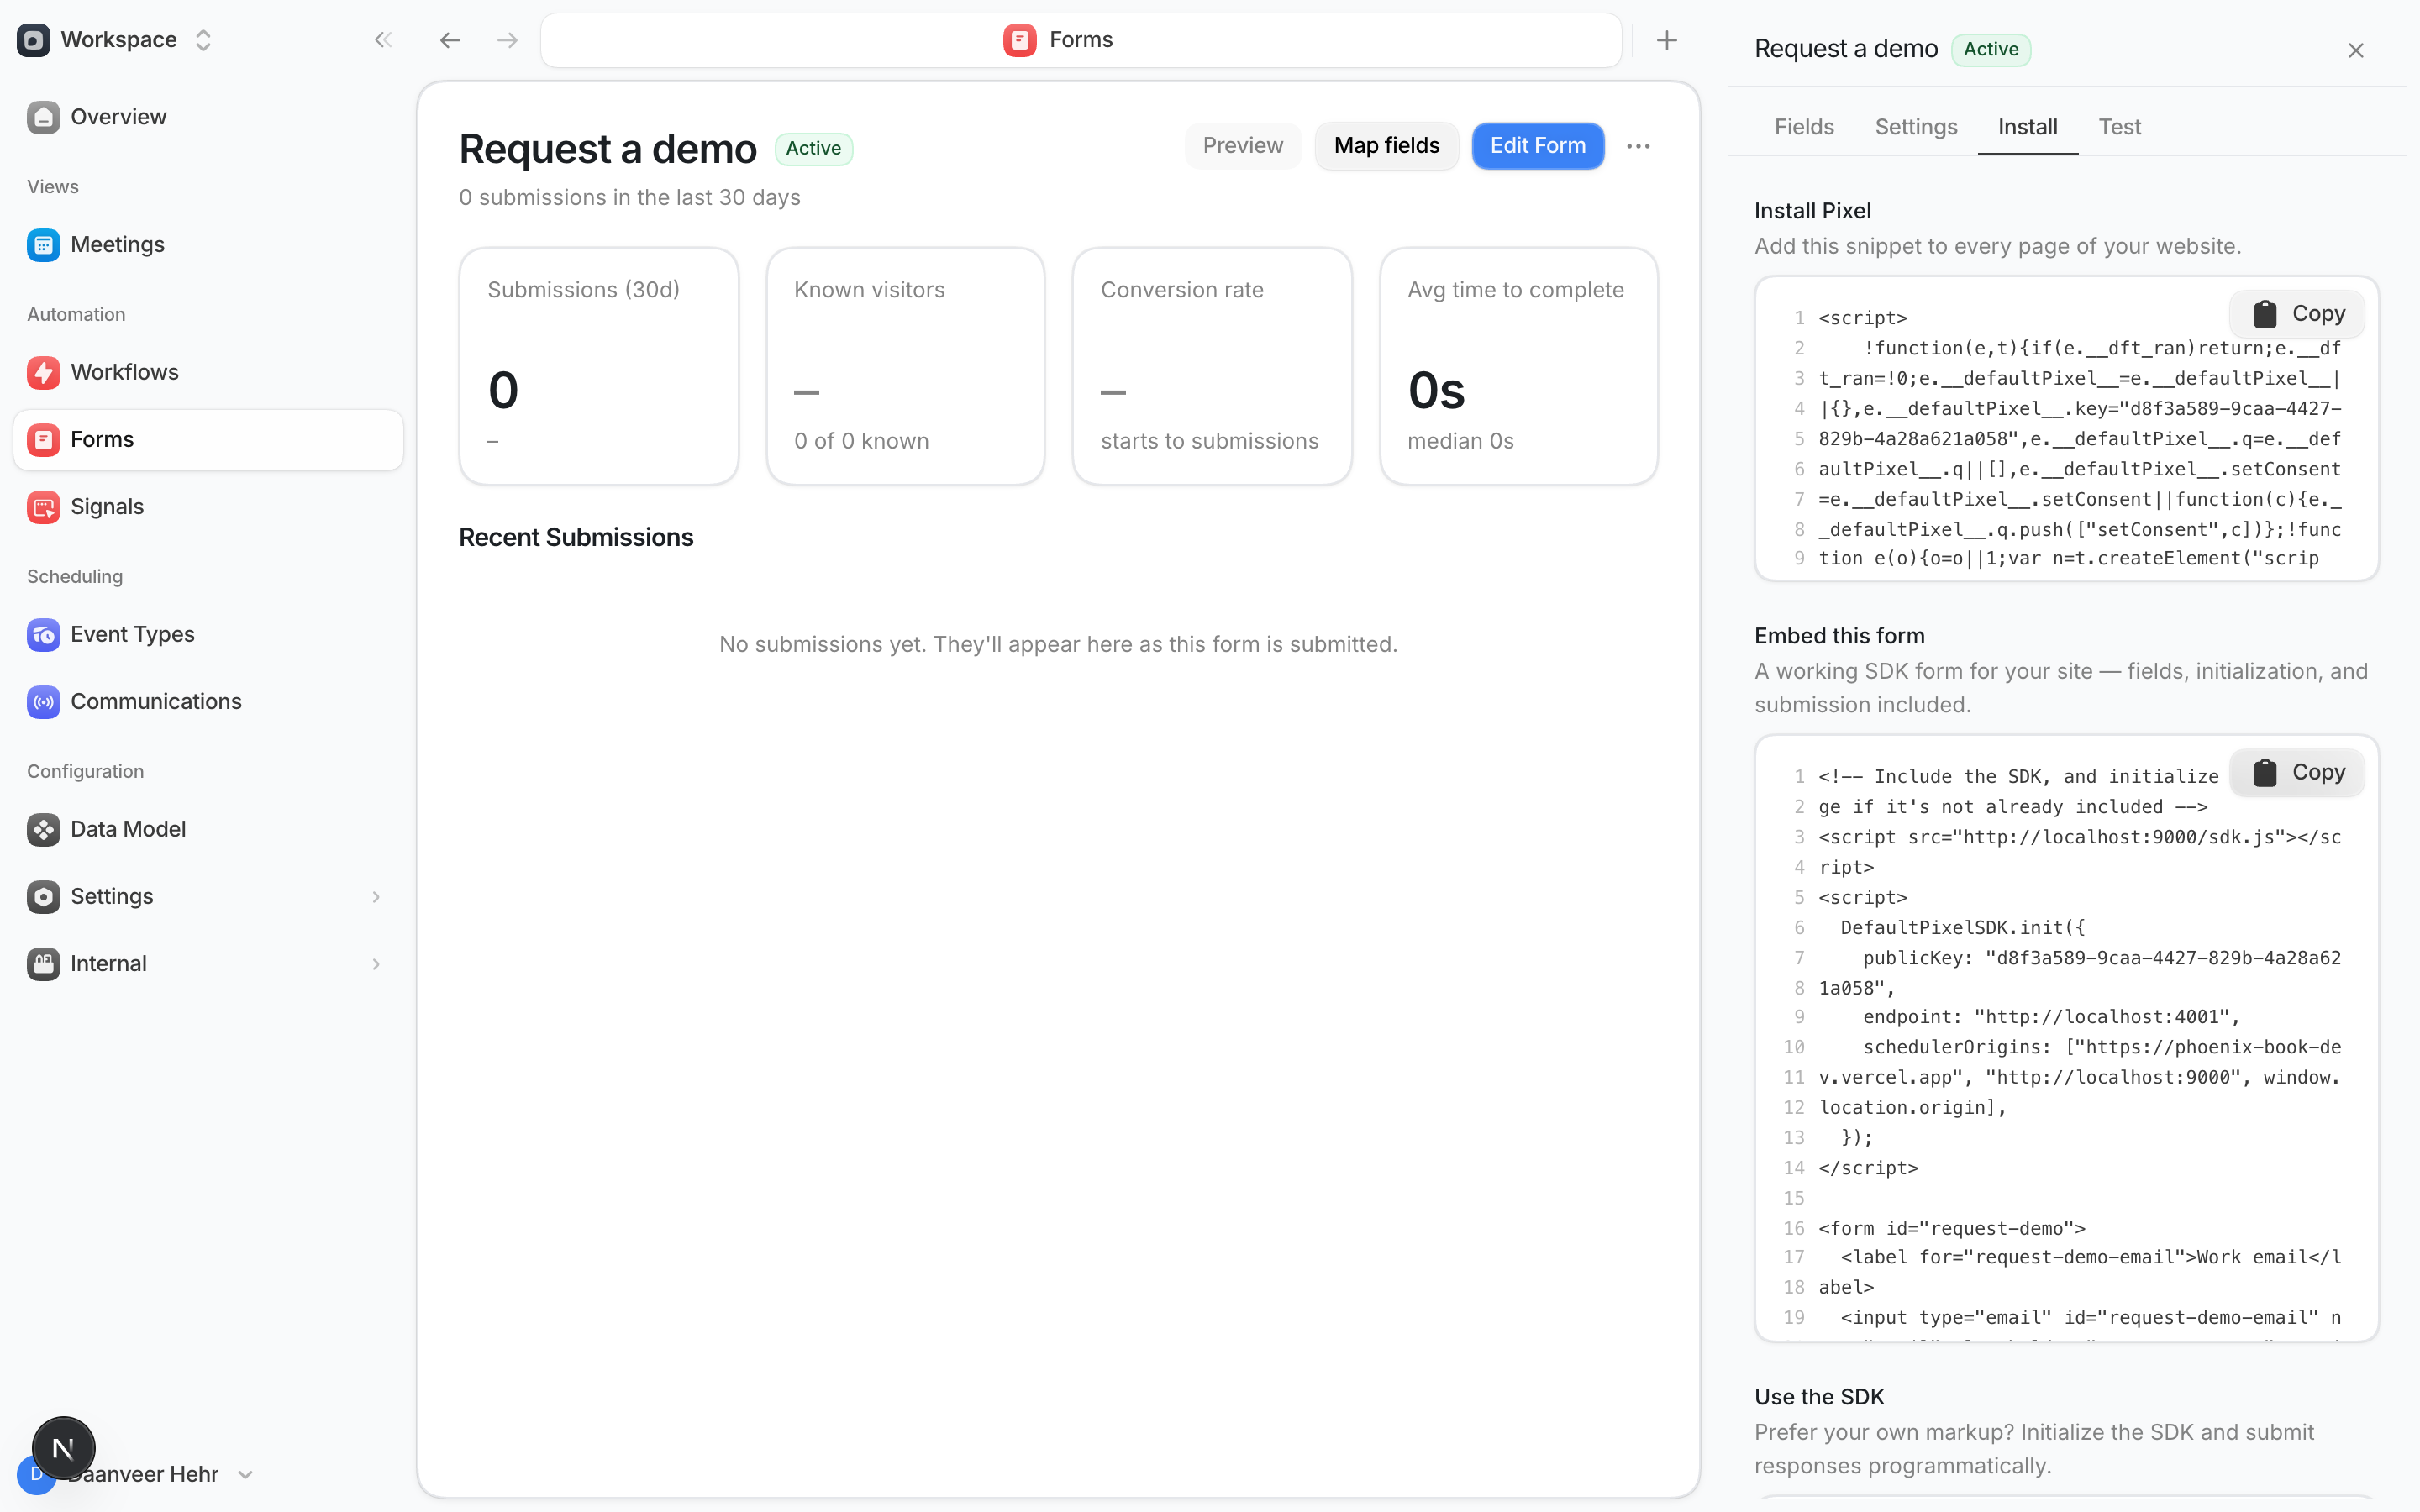Open Event Types in the sidebar
The height and width of the screenshot is (1512, 2420).
pyautogui.click(x=208, y=634)
